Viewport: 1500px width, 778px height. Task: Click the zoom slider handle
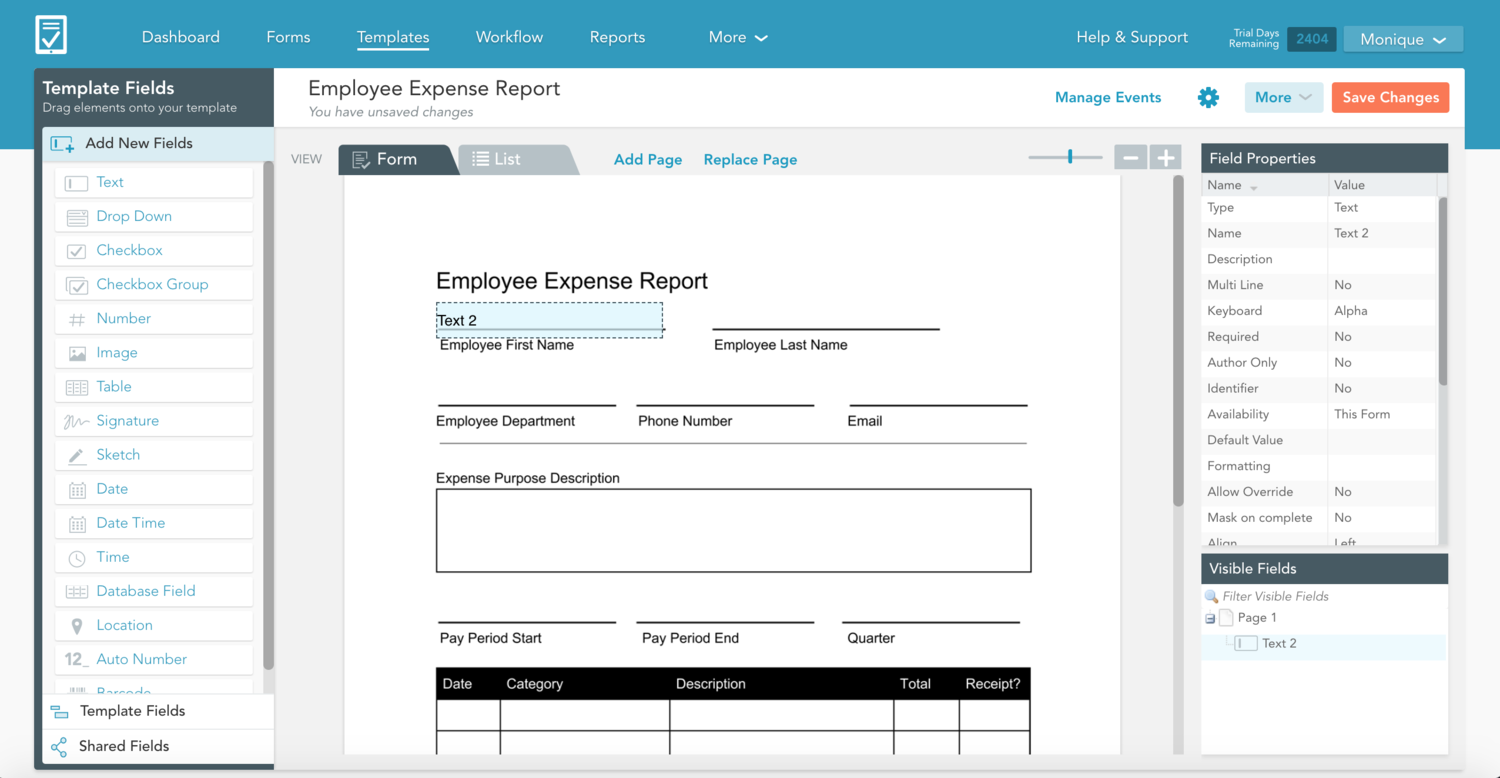(1070, 157)
